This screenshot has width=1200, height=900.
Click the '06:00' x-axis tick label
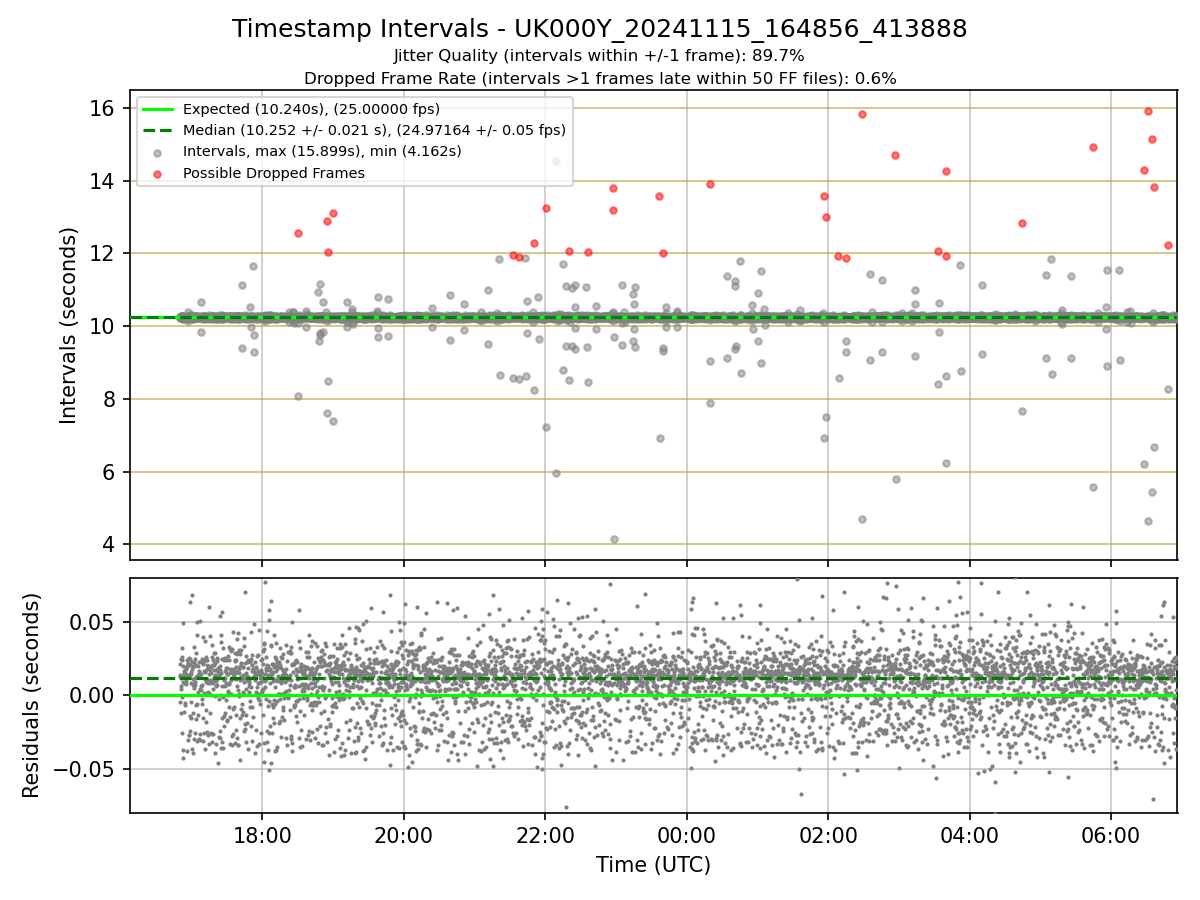(x=1111, y=835)
